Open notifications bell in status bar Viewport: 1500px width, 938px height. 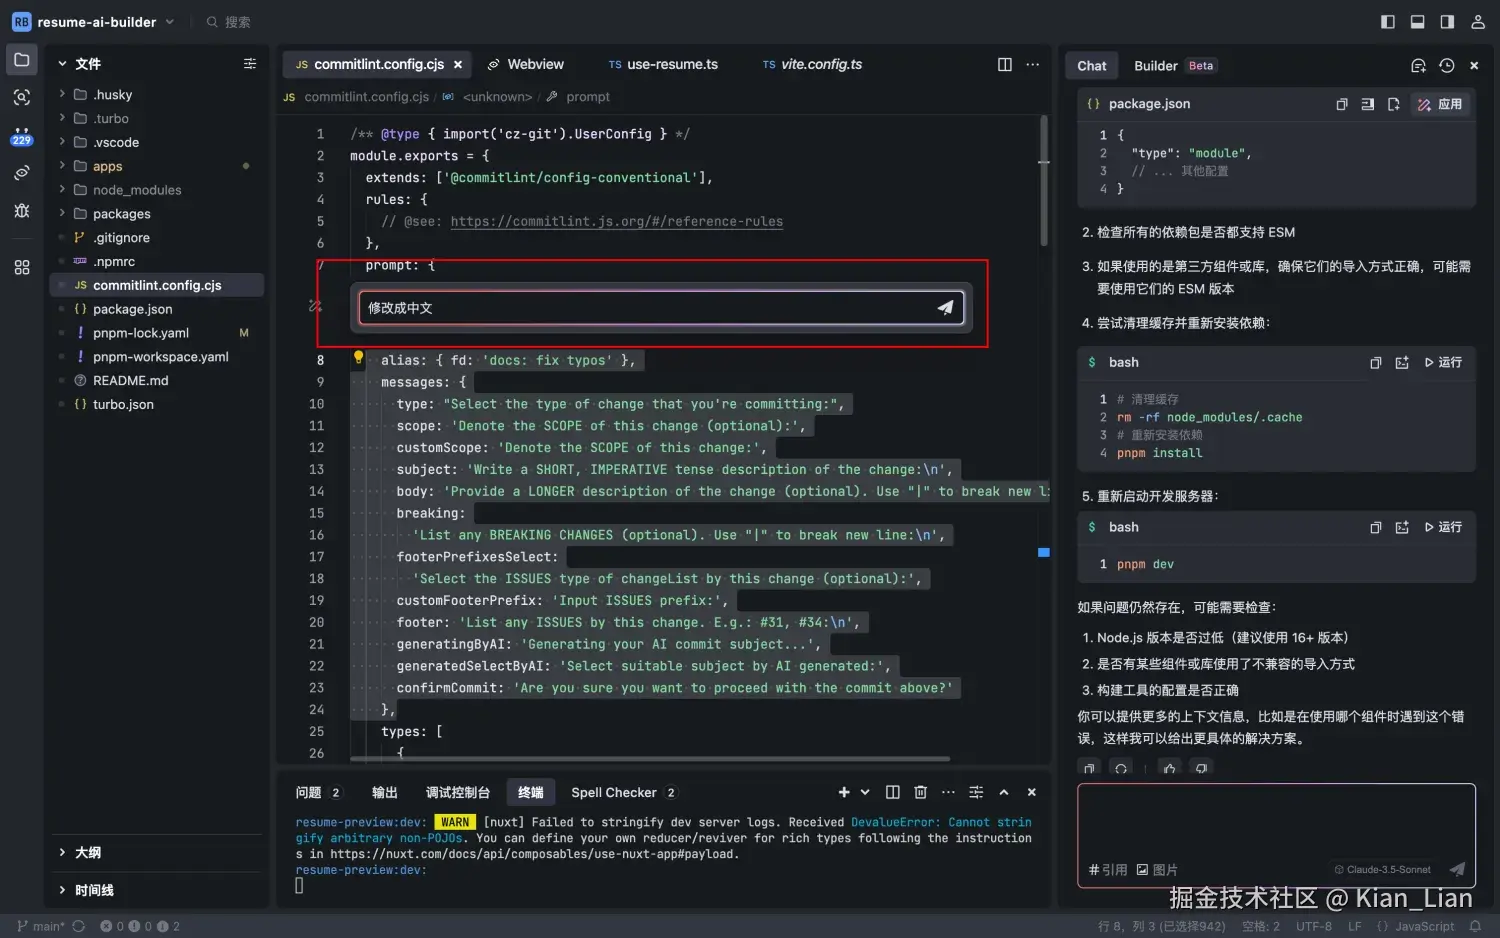pos(1475,926)
